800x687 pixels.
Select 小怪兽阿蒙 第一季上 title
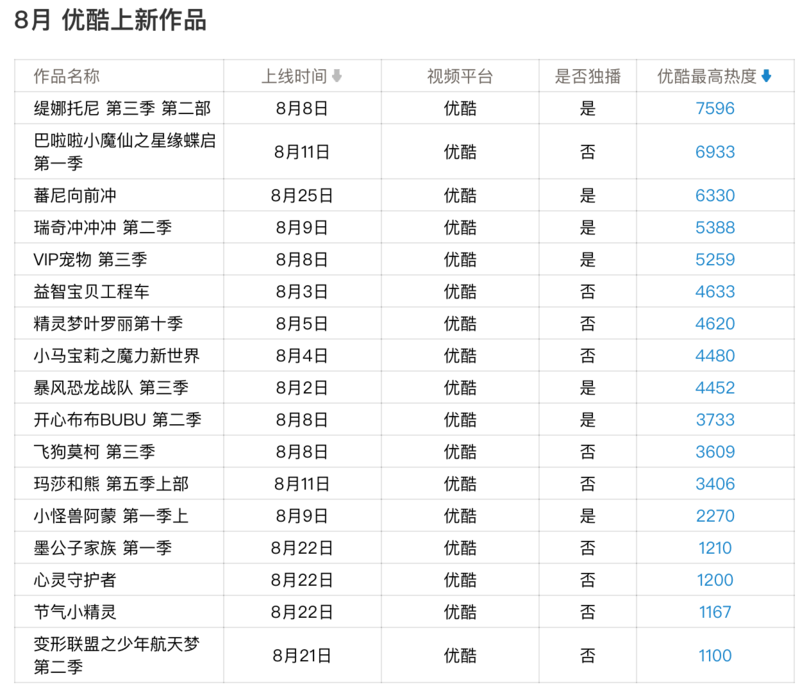tap(111, 516)
